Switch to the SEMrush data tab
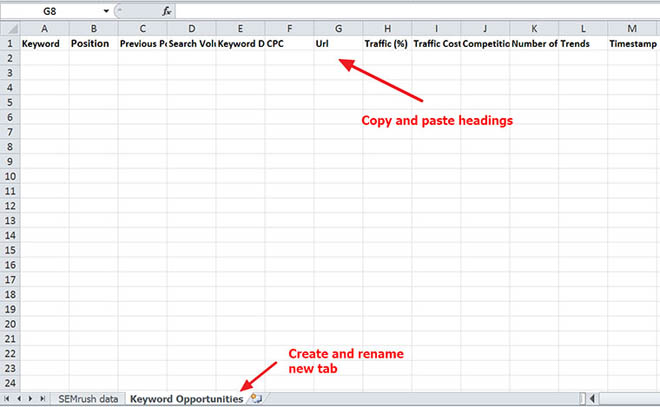This screenshot has width=660, height=407. pyautogui.click(x=87, y=398)
